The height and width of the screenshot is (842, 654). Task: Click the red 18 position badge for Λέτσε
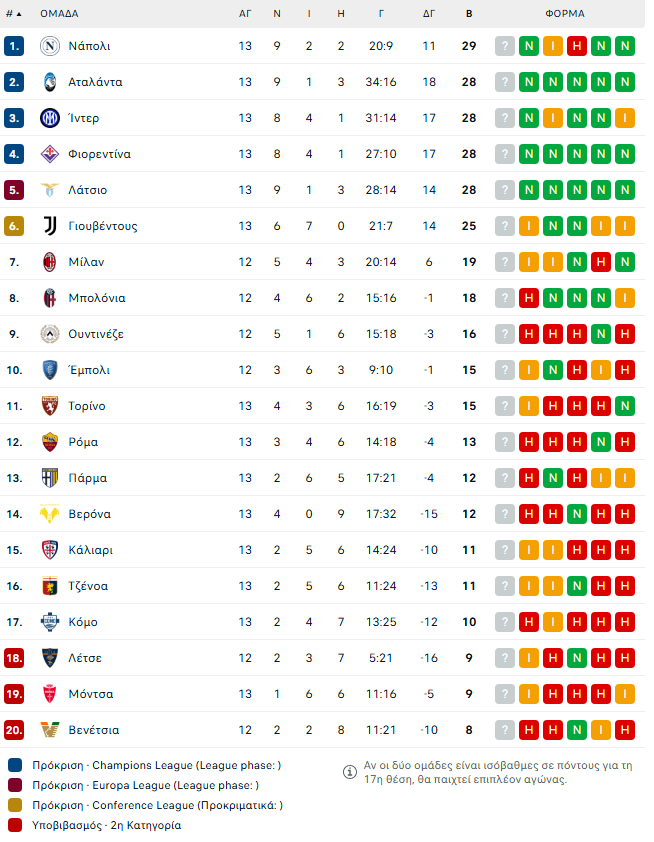(x=13, y=658)
